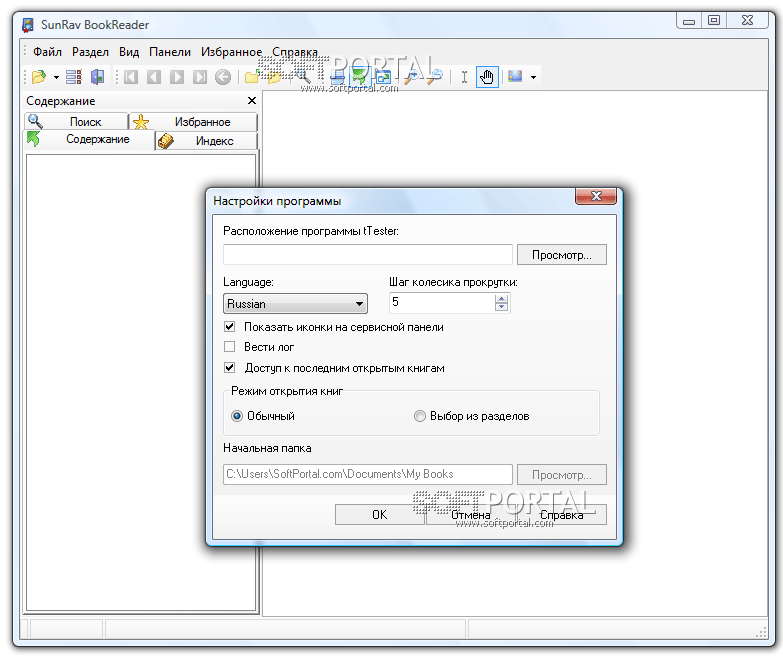Click the exit door icon in toolbar
The height and width of the screenshot is (661, 783).
point(97,77)
